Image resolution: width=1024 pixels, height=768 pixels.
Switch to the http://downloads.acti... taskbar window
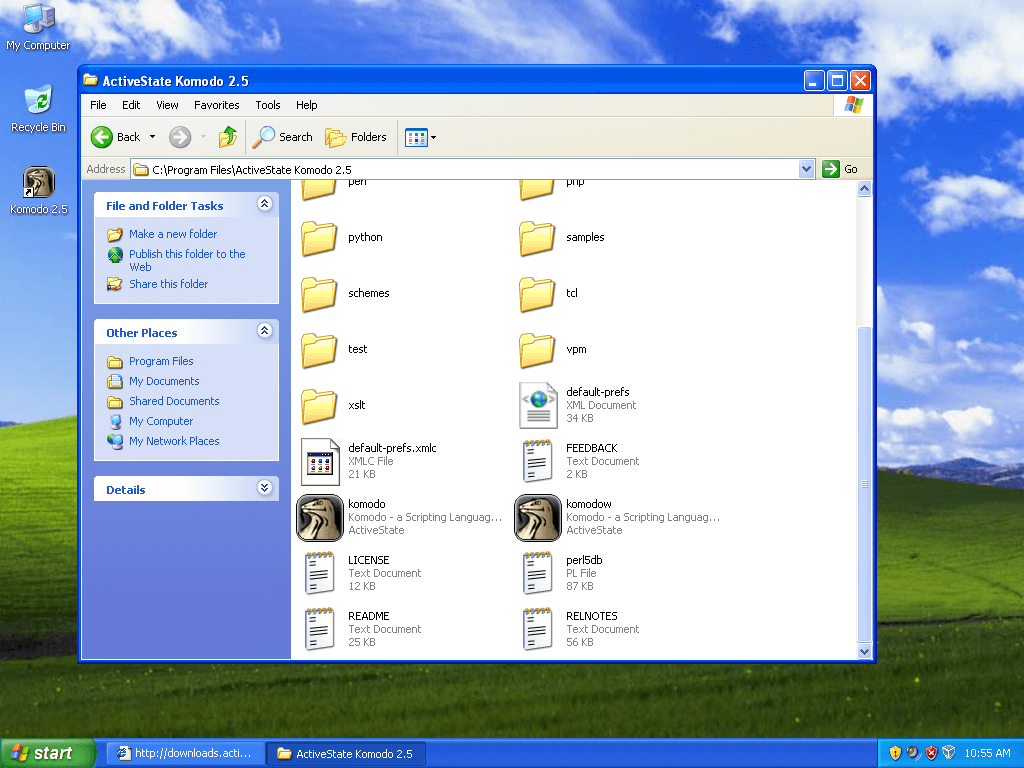pyautogui.click(x=185, y=753)
